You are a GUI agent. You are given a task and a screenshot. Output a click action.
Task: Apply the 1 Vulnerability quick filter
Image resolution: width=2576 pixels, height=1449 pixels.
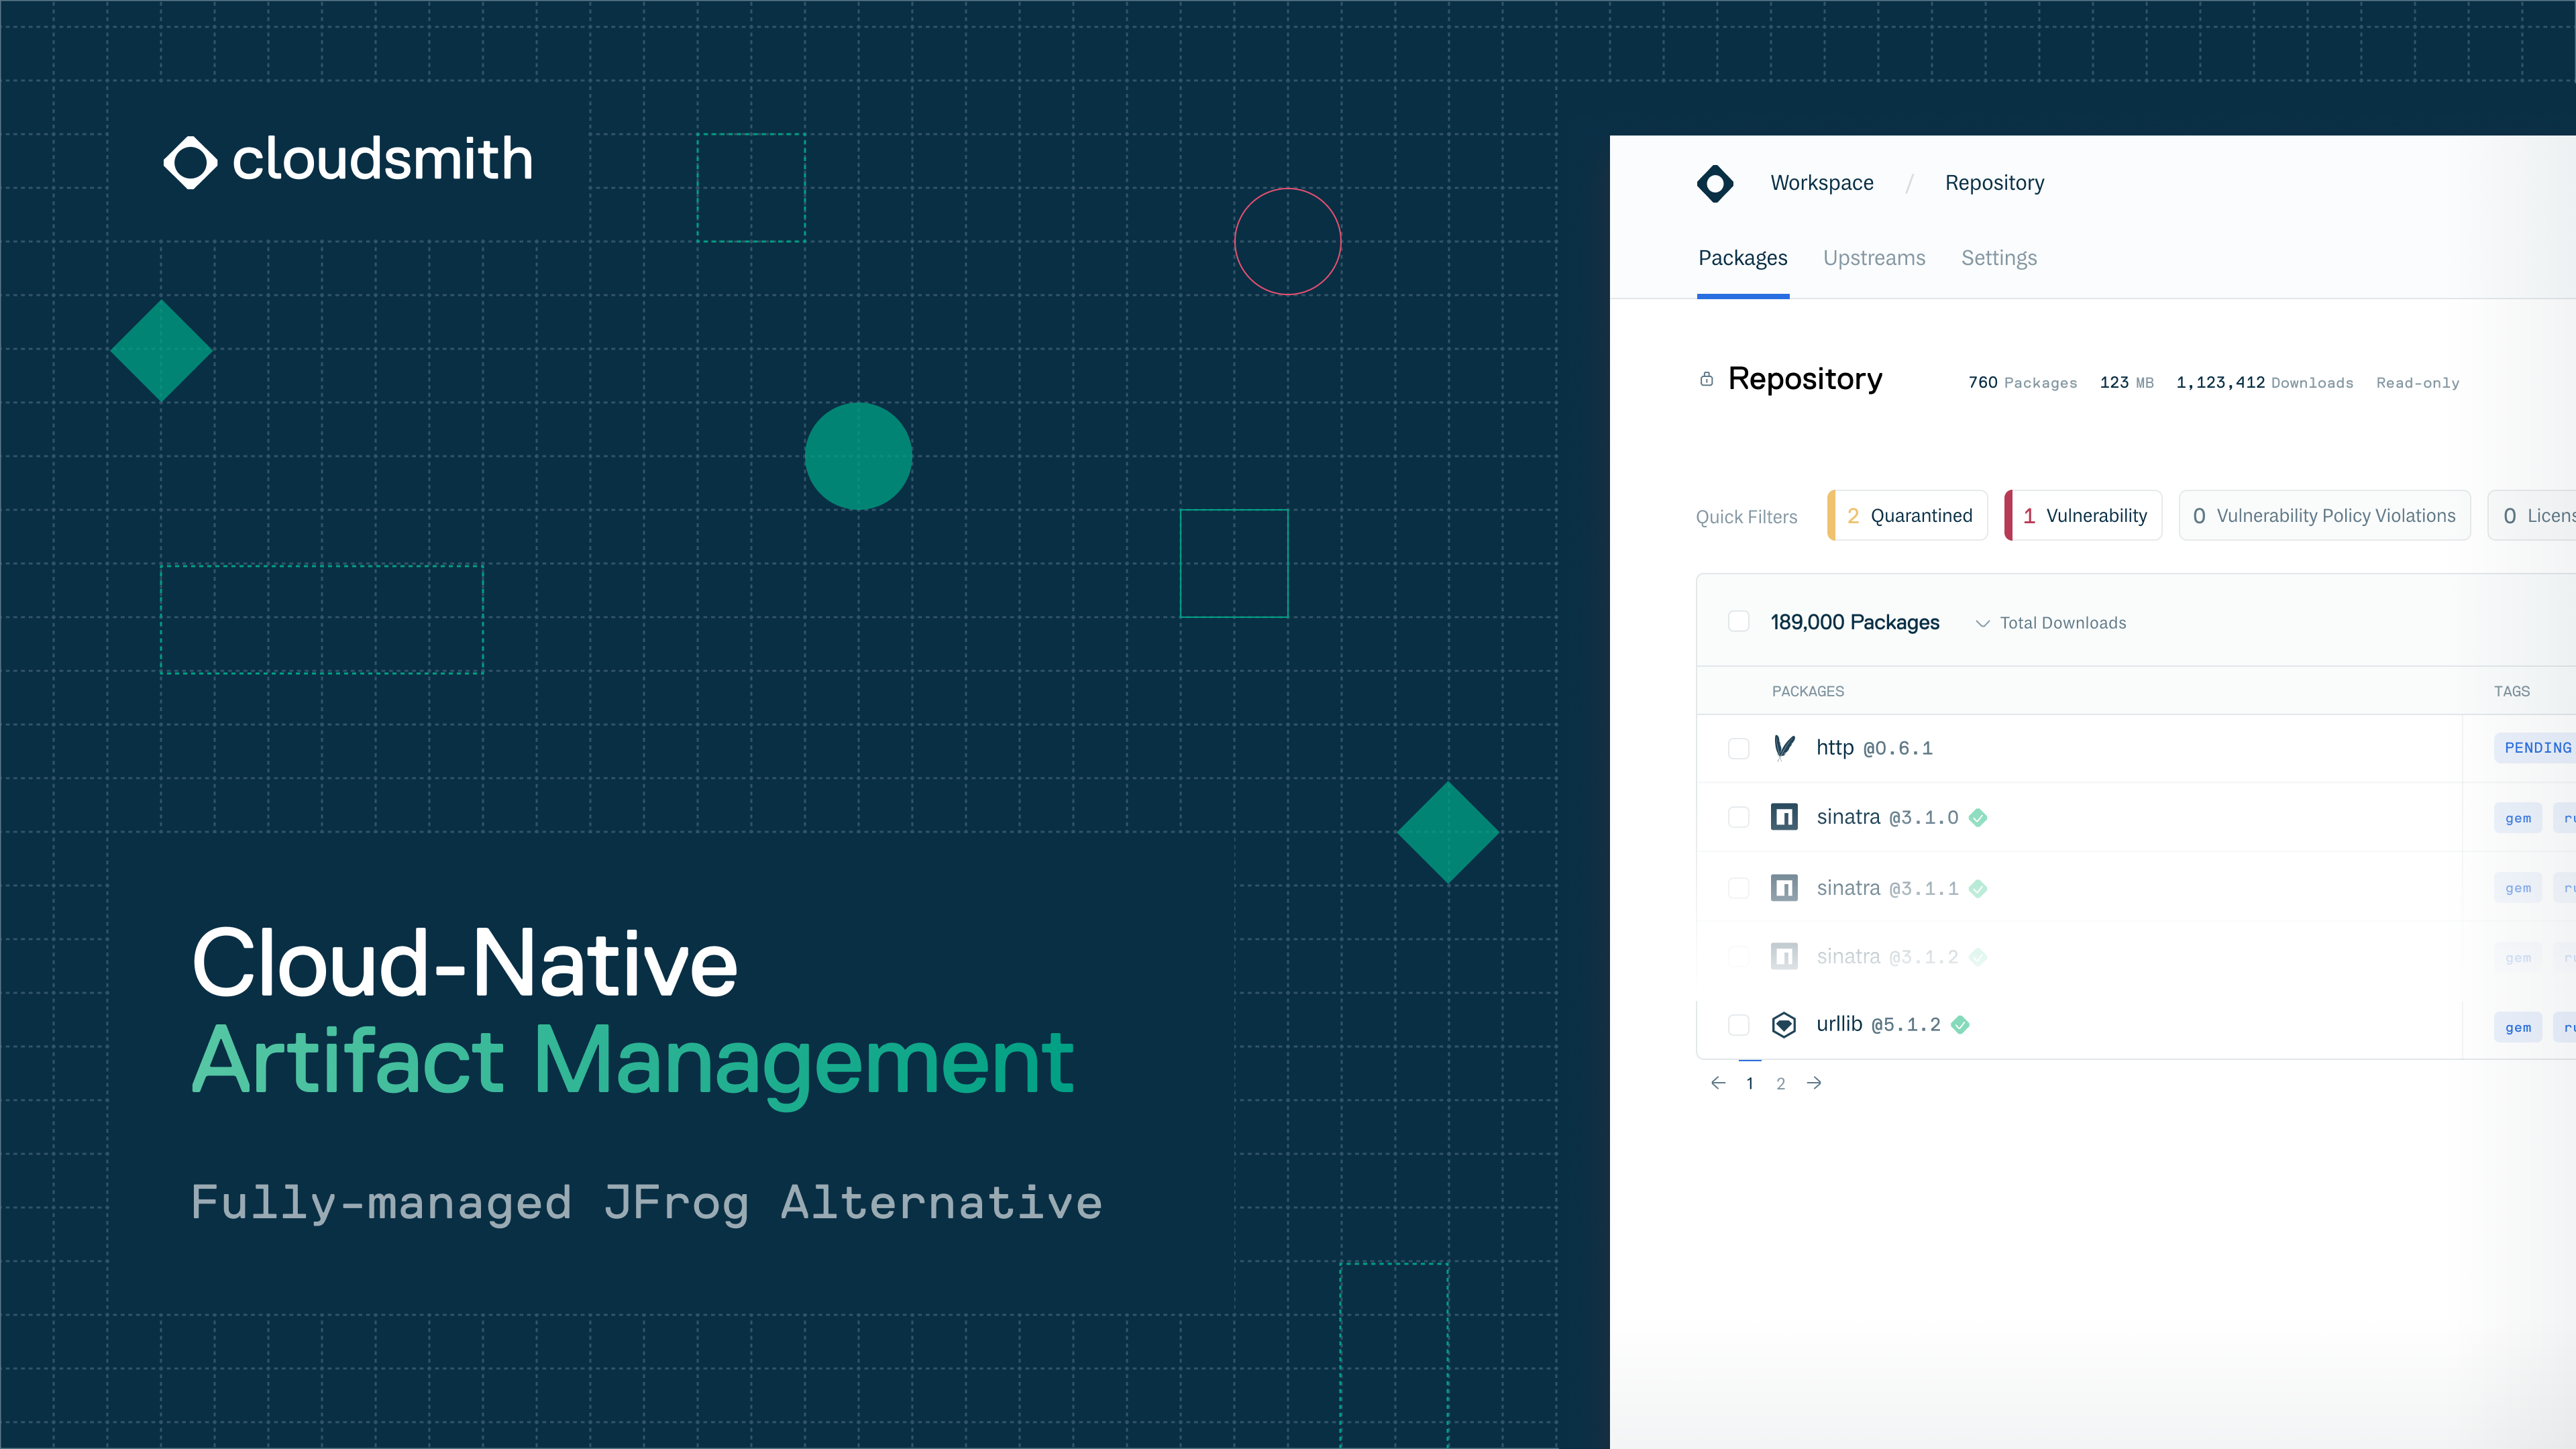[x=2084, y=516]
